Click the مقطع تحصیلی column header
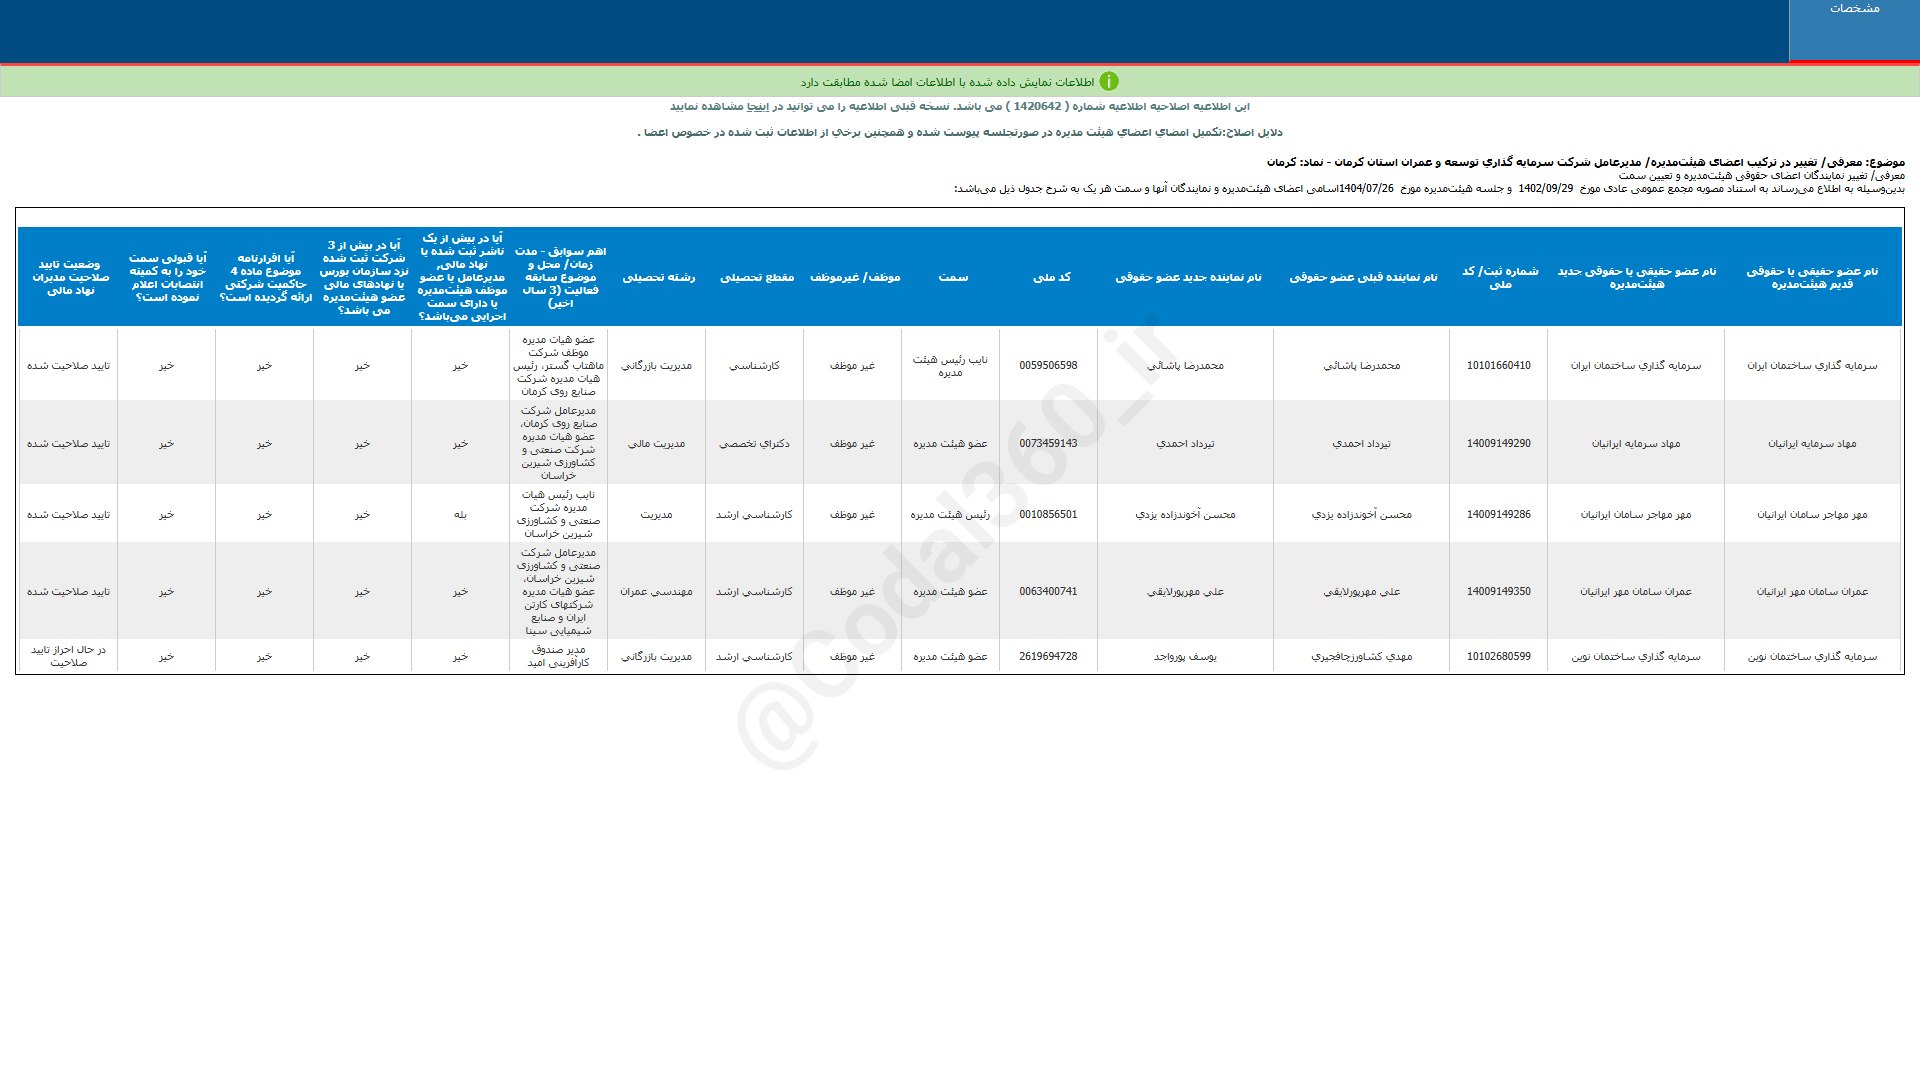 pyautogui.click(x=756, y=277)
